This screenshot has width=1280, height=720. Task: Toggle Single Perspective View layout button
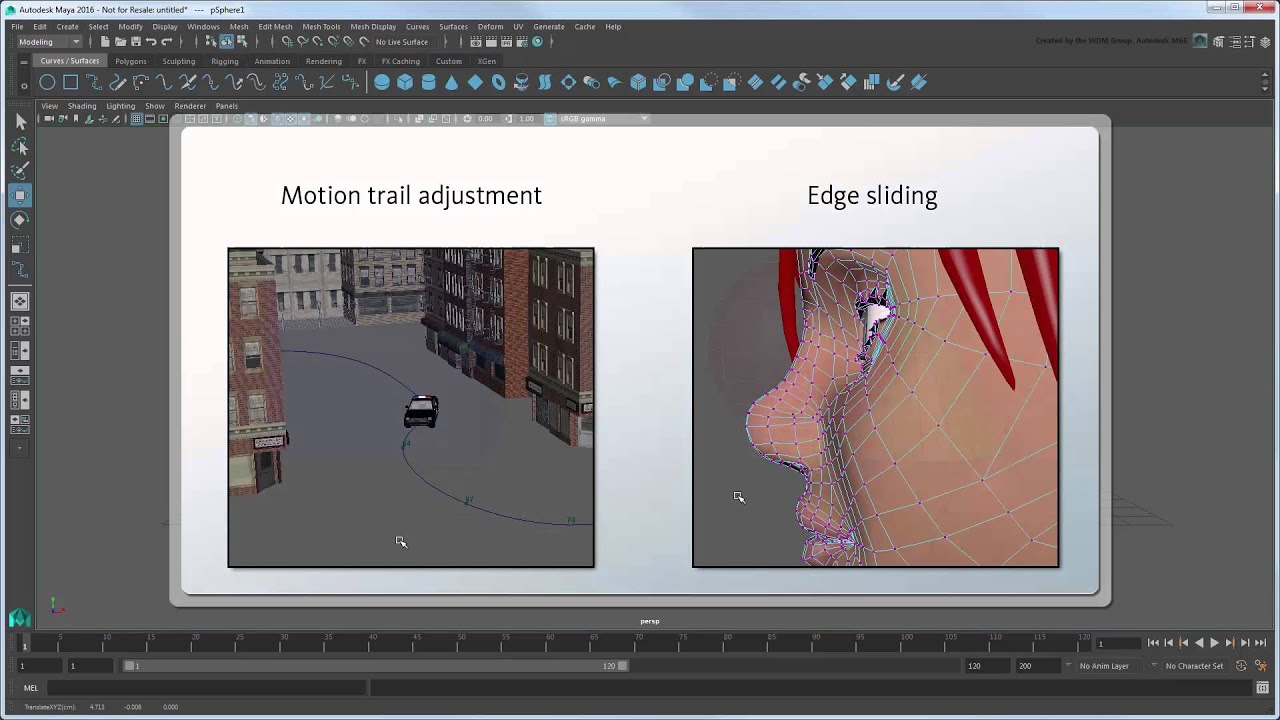(20, 301)
